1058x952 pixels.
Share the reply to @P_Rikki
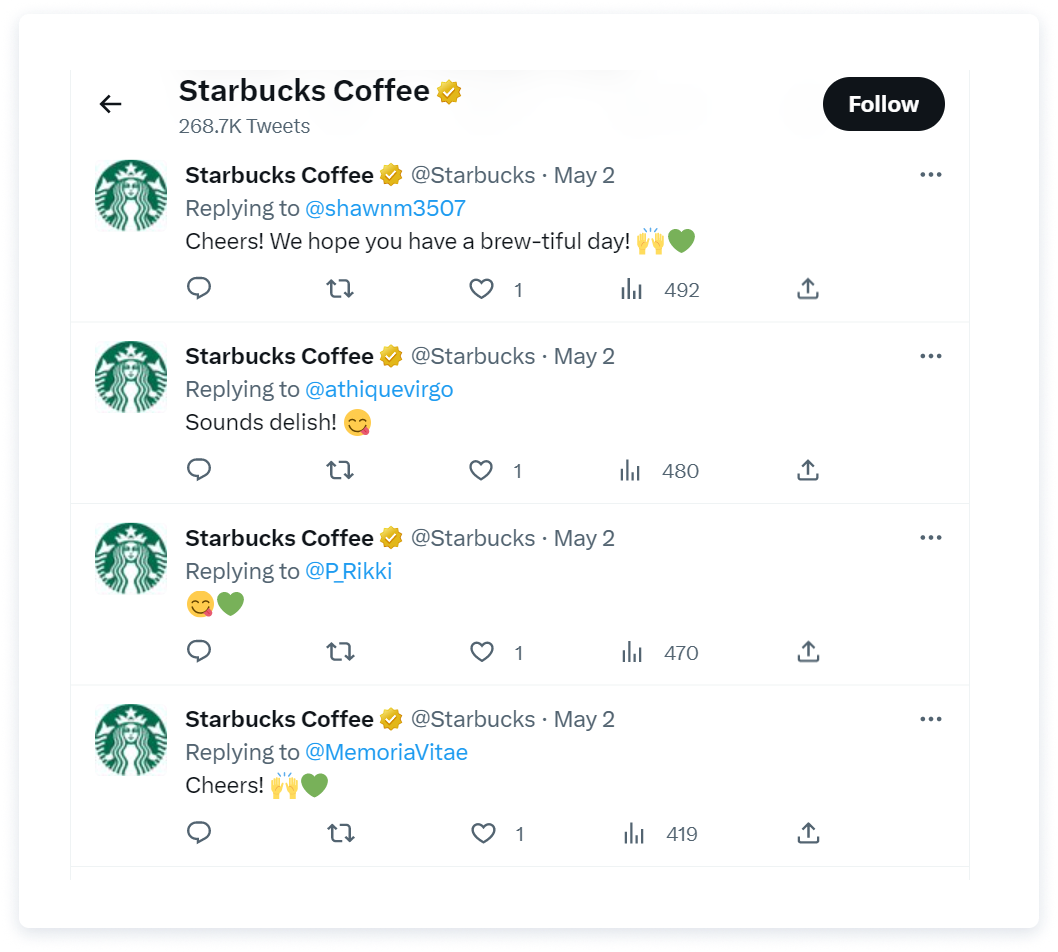click(808, 652)
